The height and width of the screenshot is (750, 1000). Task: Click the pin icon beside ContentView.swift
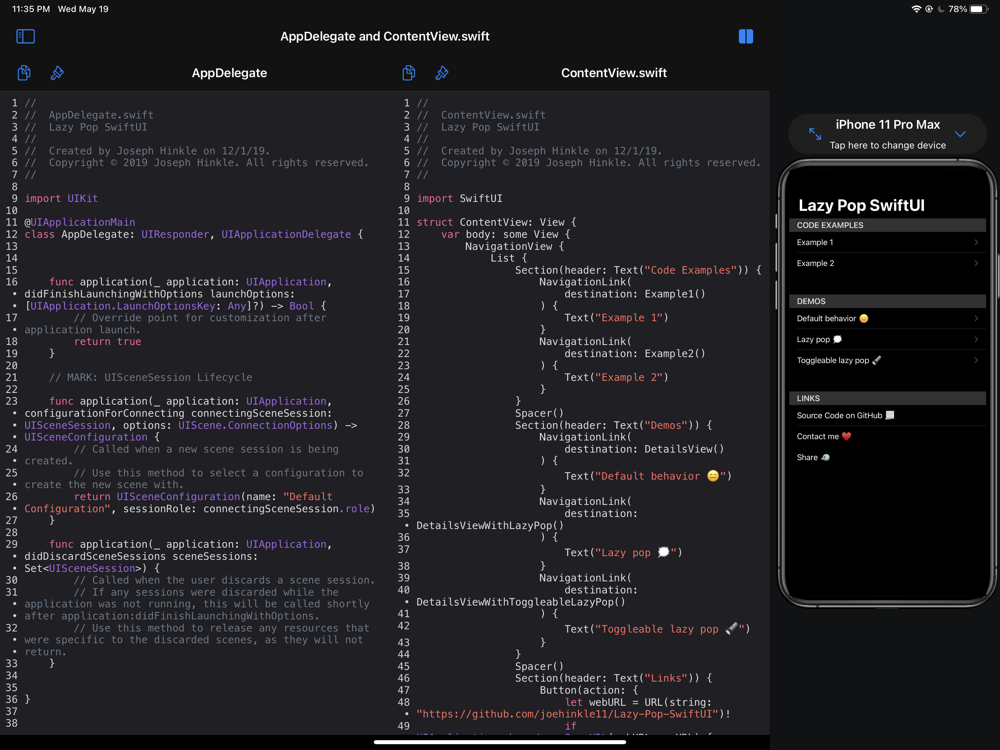click(441, 73)
